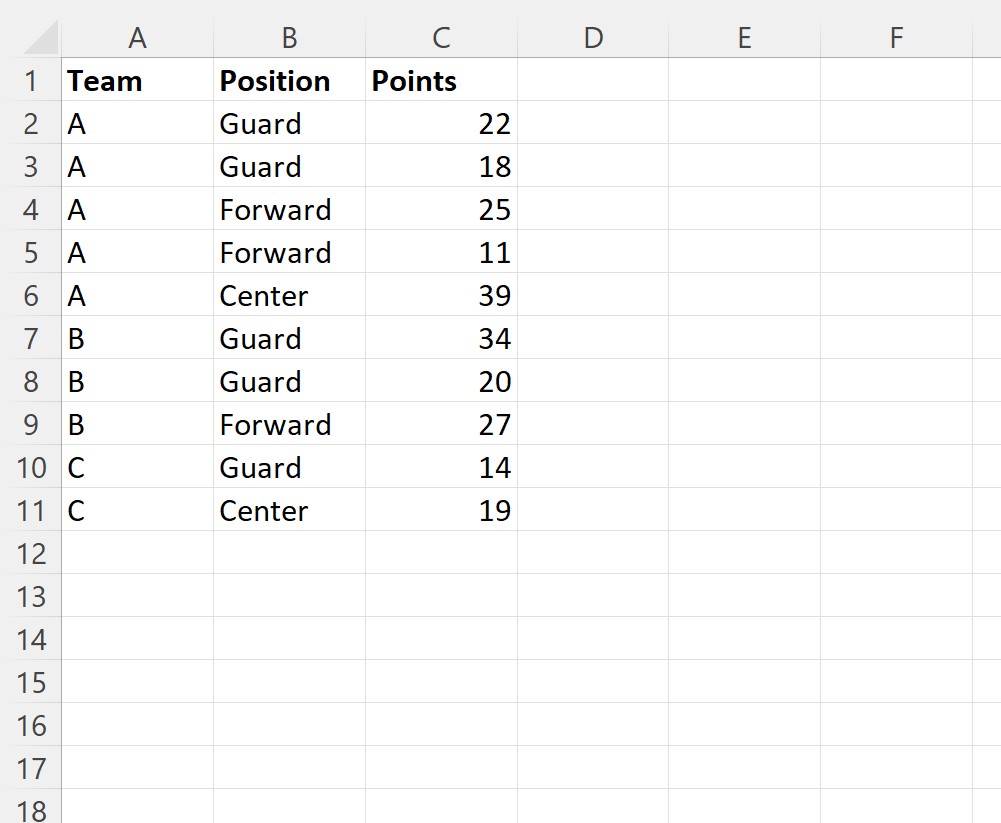
Task: Select column B header
Action: pyautogui.click(x=289, y=38)
